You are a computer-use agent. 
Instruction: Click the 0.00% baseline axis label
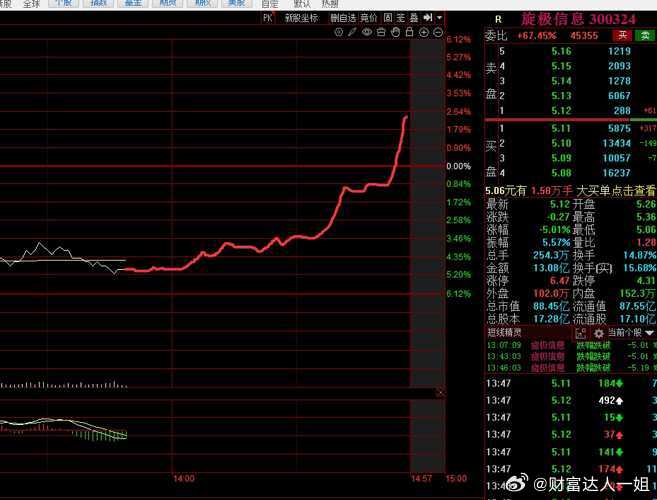point(458,166)
